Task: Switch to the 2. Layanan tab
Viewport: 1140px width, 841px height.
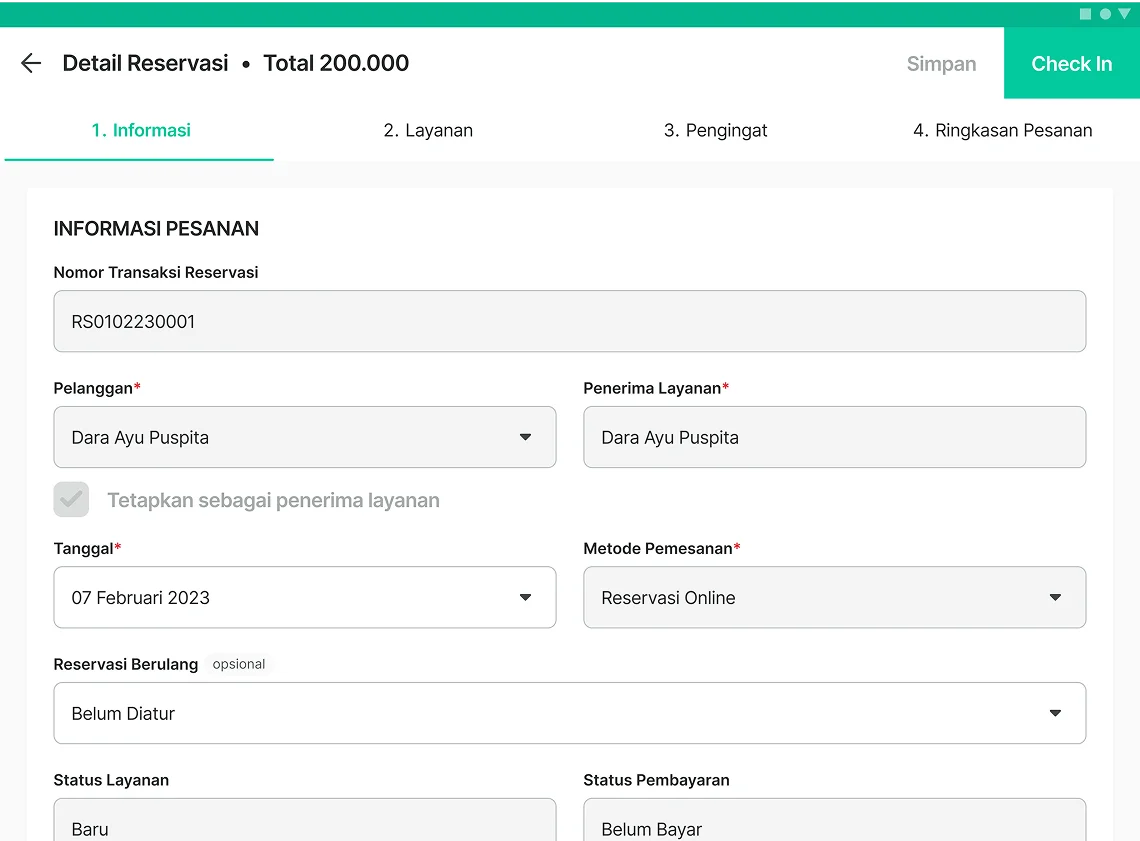Action: click(428, 130)
